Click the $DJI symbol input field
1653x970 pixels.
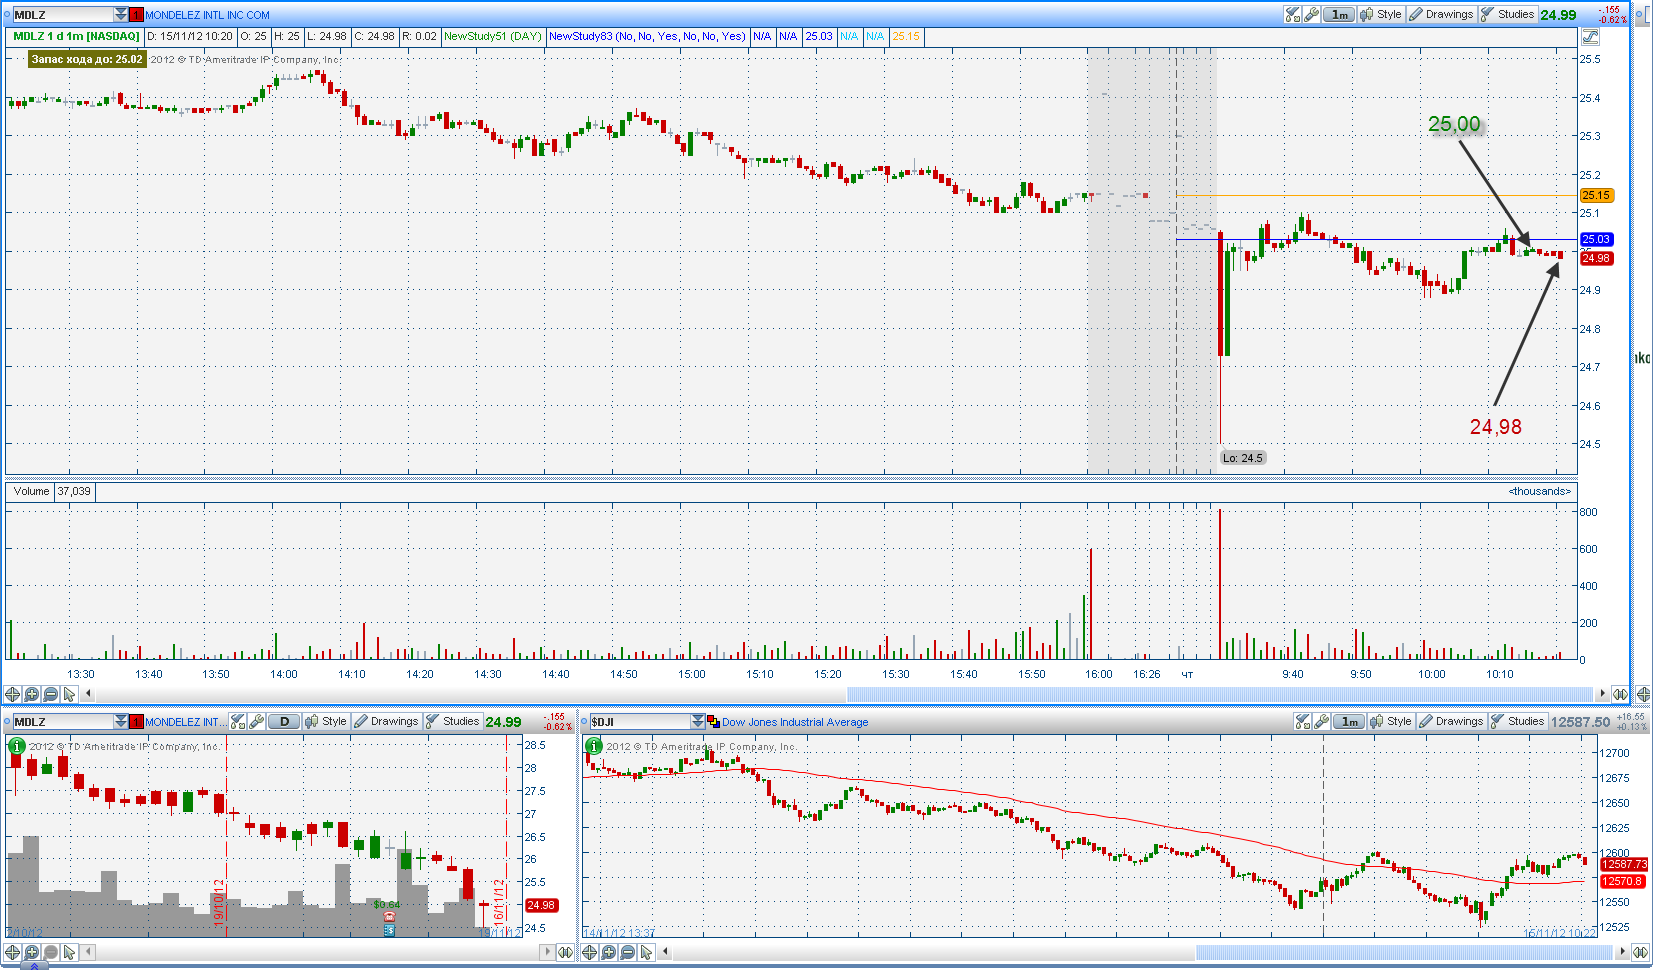pyautogui.click(x=640, y=721)
